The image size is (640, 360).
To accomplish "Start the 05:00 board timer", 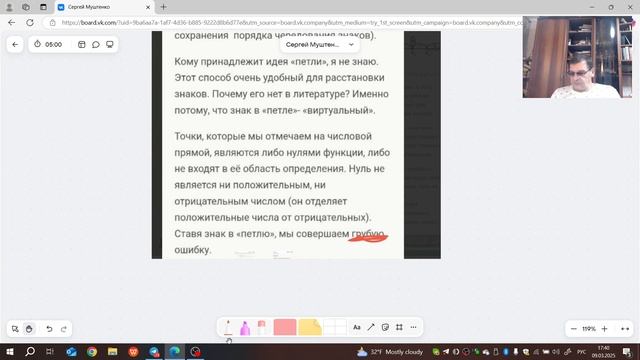I will click(x=48, y=44).
